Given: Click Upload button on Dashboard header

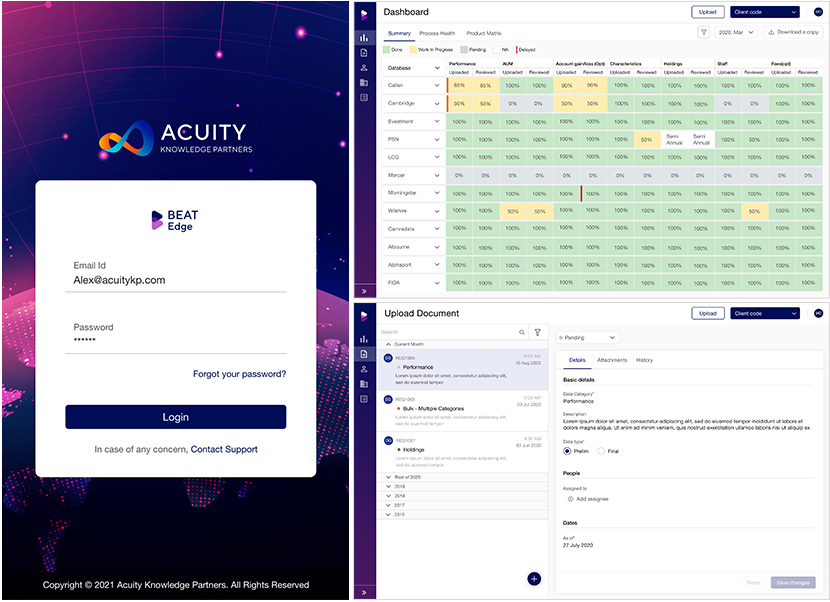Looking at the screenshot, I should tap(708, 12).
